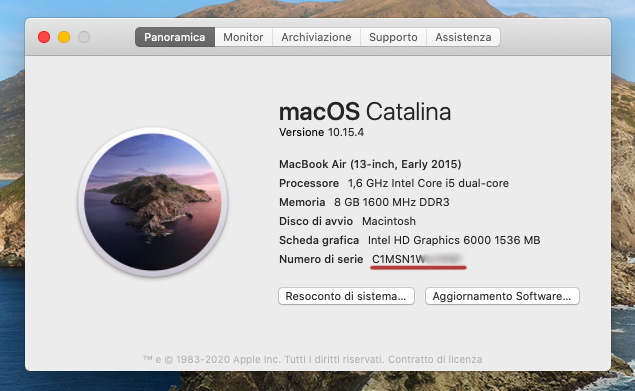
Task: Click the MacBook Air model line
Action: (x=370, y=164)
